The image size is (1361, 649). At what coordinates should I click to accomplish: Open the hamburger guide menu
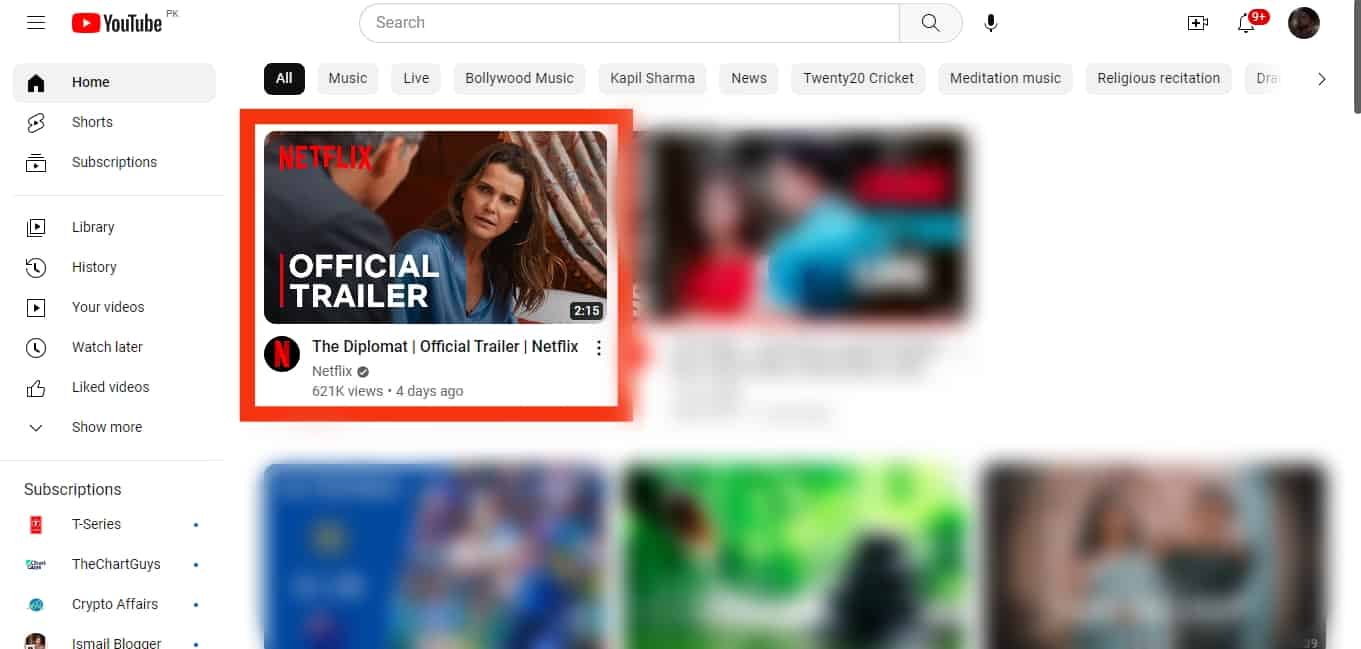point(36,23)
